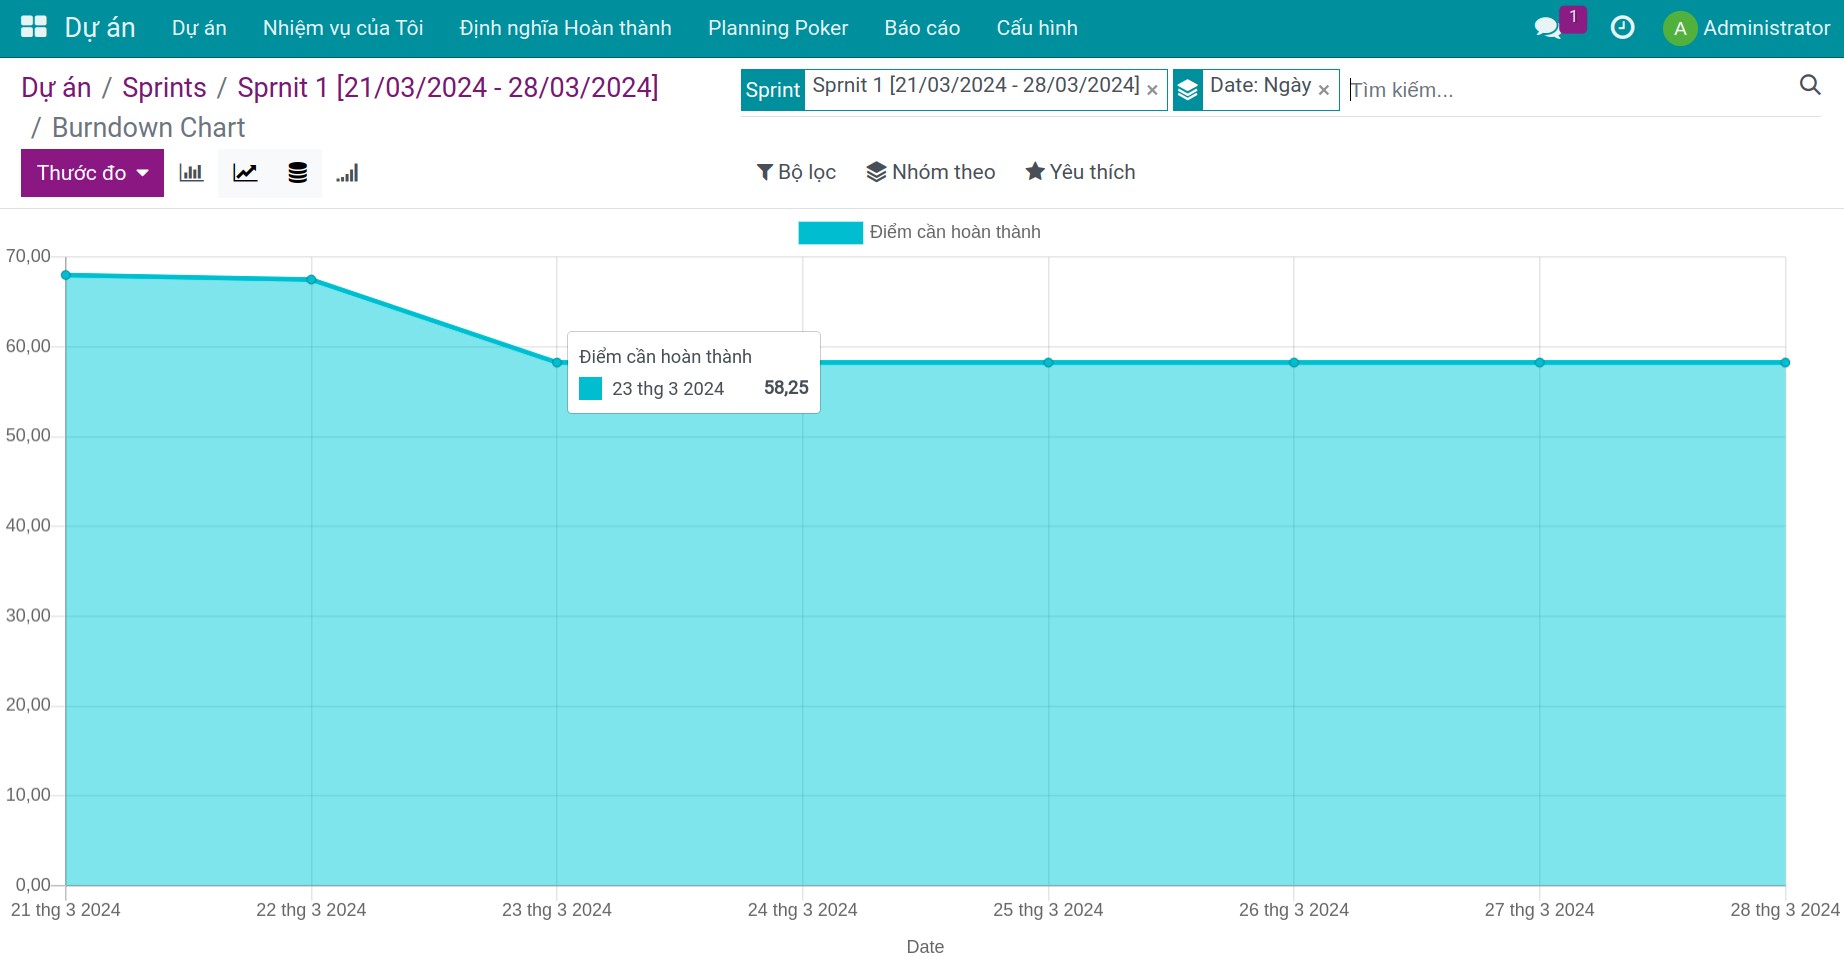The image size is (1844, 964).
Task: Open the apps grid menu icon
Action: point(34,27)
